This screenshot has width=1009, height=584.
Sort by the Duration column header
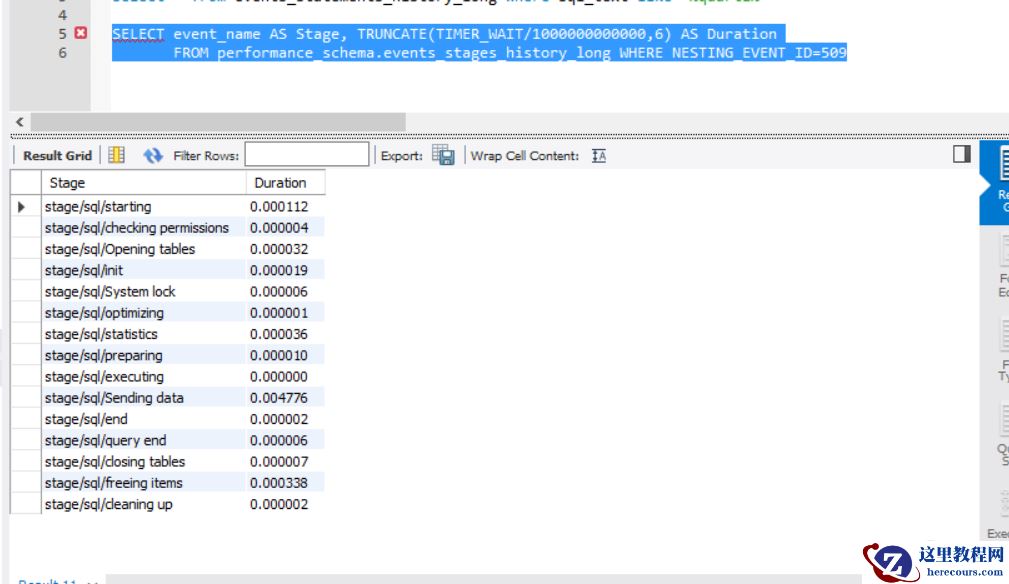tap(285, 183)
